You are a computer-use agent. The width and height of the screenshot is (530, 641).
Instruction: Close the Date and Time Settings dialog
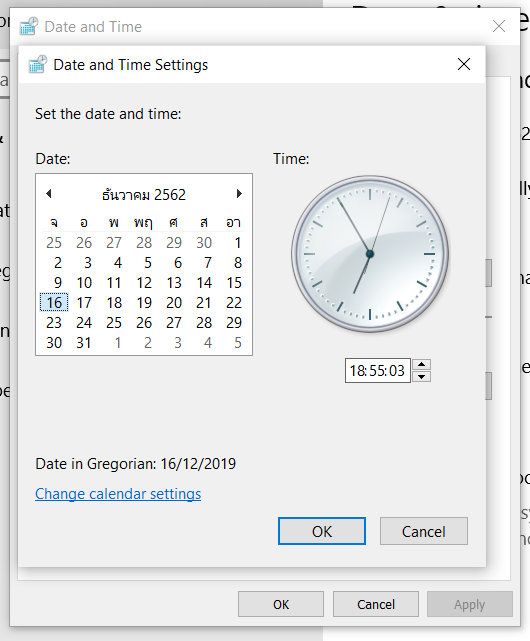point(464,64)
